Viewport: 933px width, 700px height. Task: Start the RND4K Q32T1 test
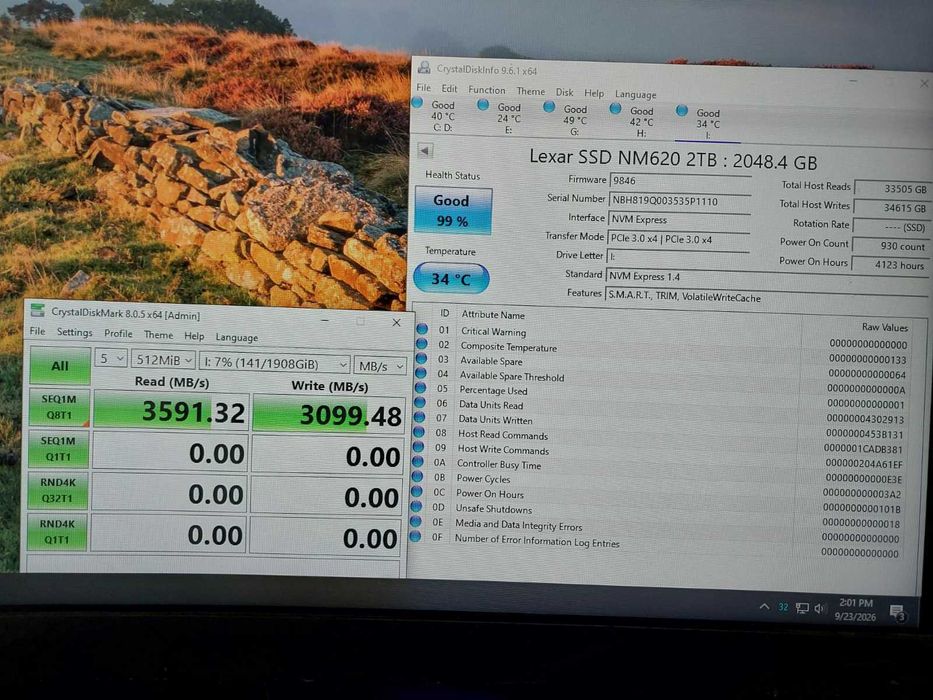pos(58,490)
